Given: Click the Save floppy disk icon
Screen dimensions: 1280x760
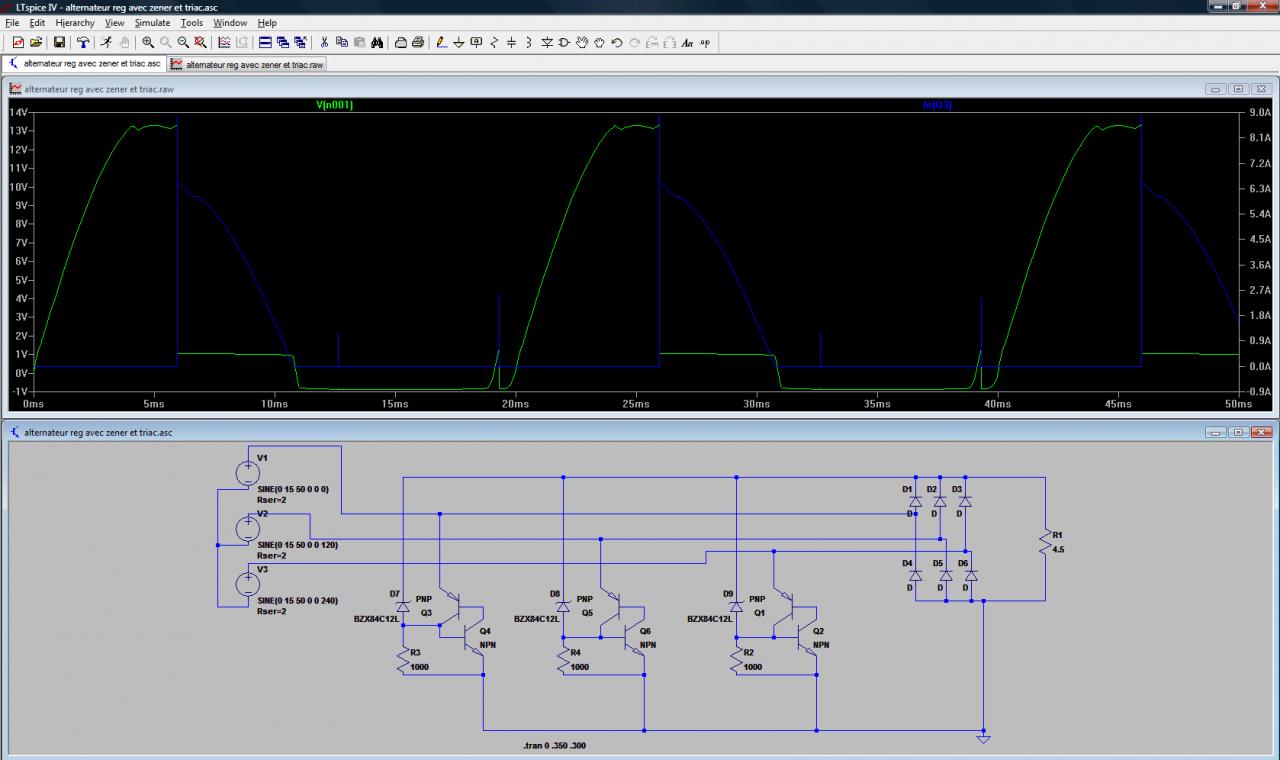Looking at the screenshot, I should click(59, 42).
